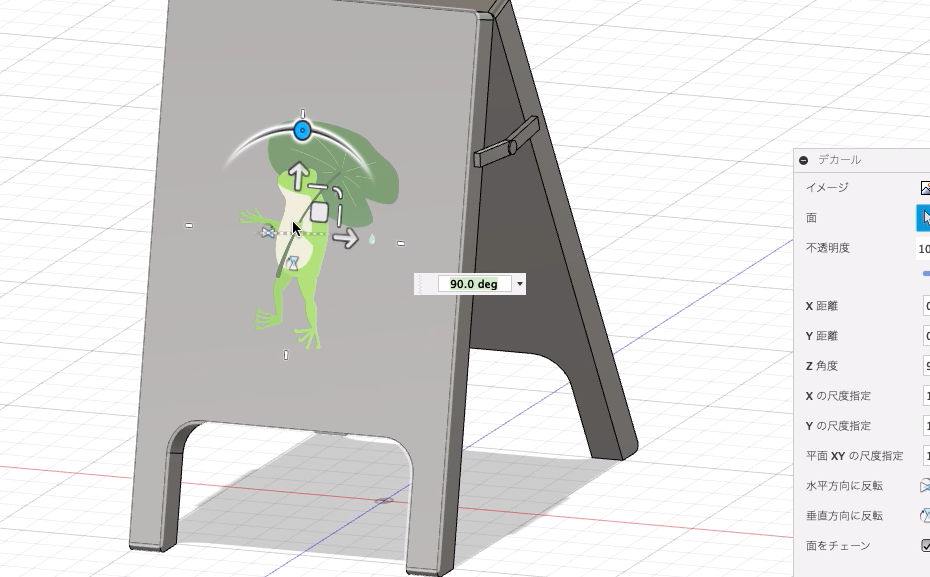Click the 水平方向に反転 label
Screen dimensions: 930x577
(844, 486)
